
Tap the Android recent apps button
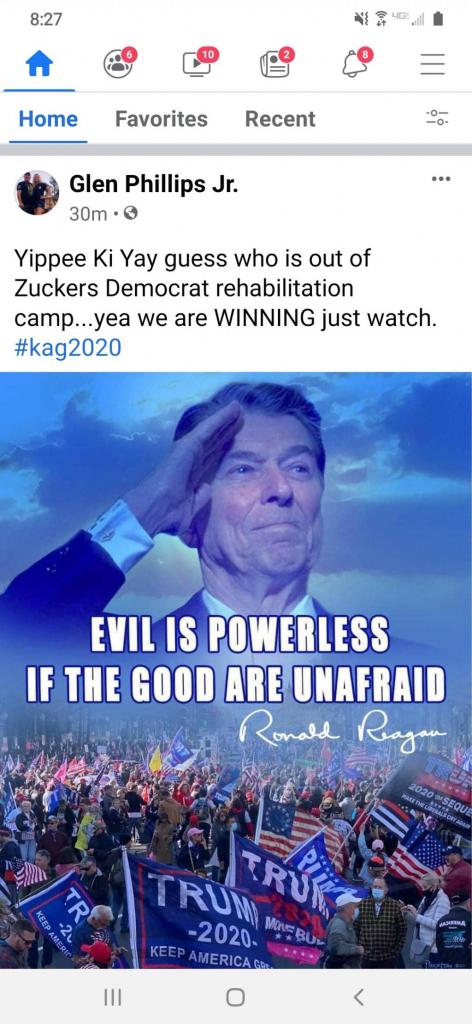click(x=113, y=997)
